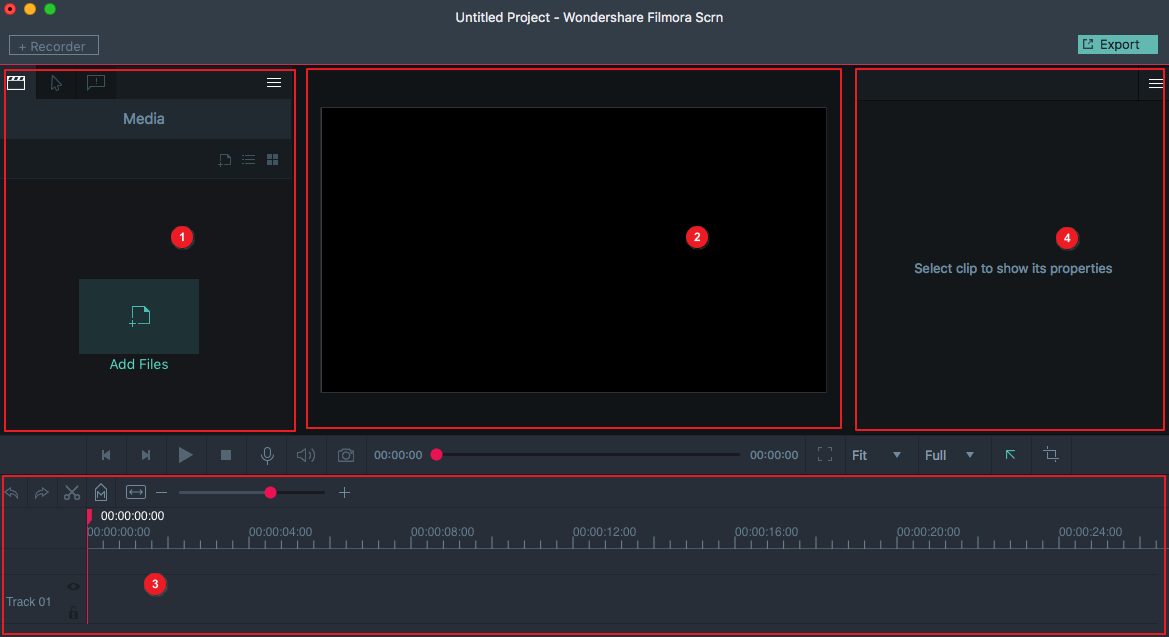Click the Add Files label

[x=139, y=364]
